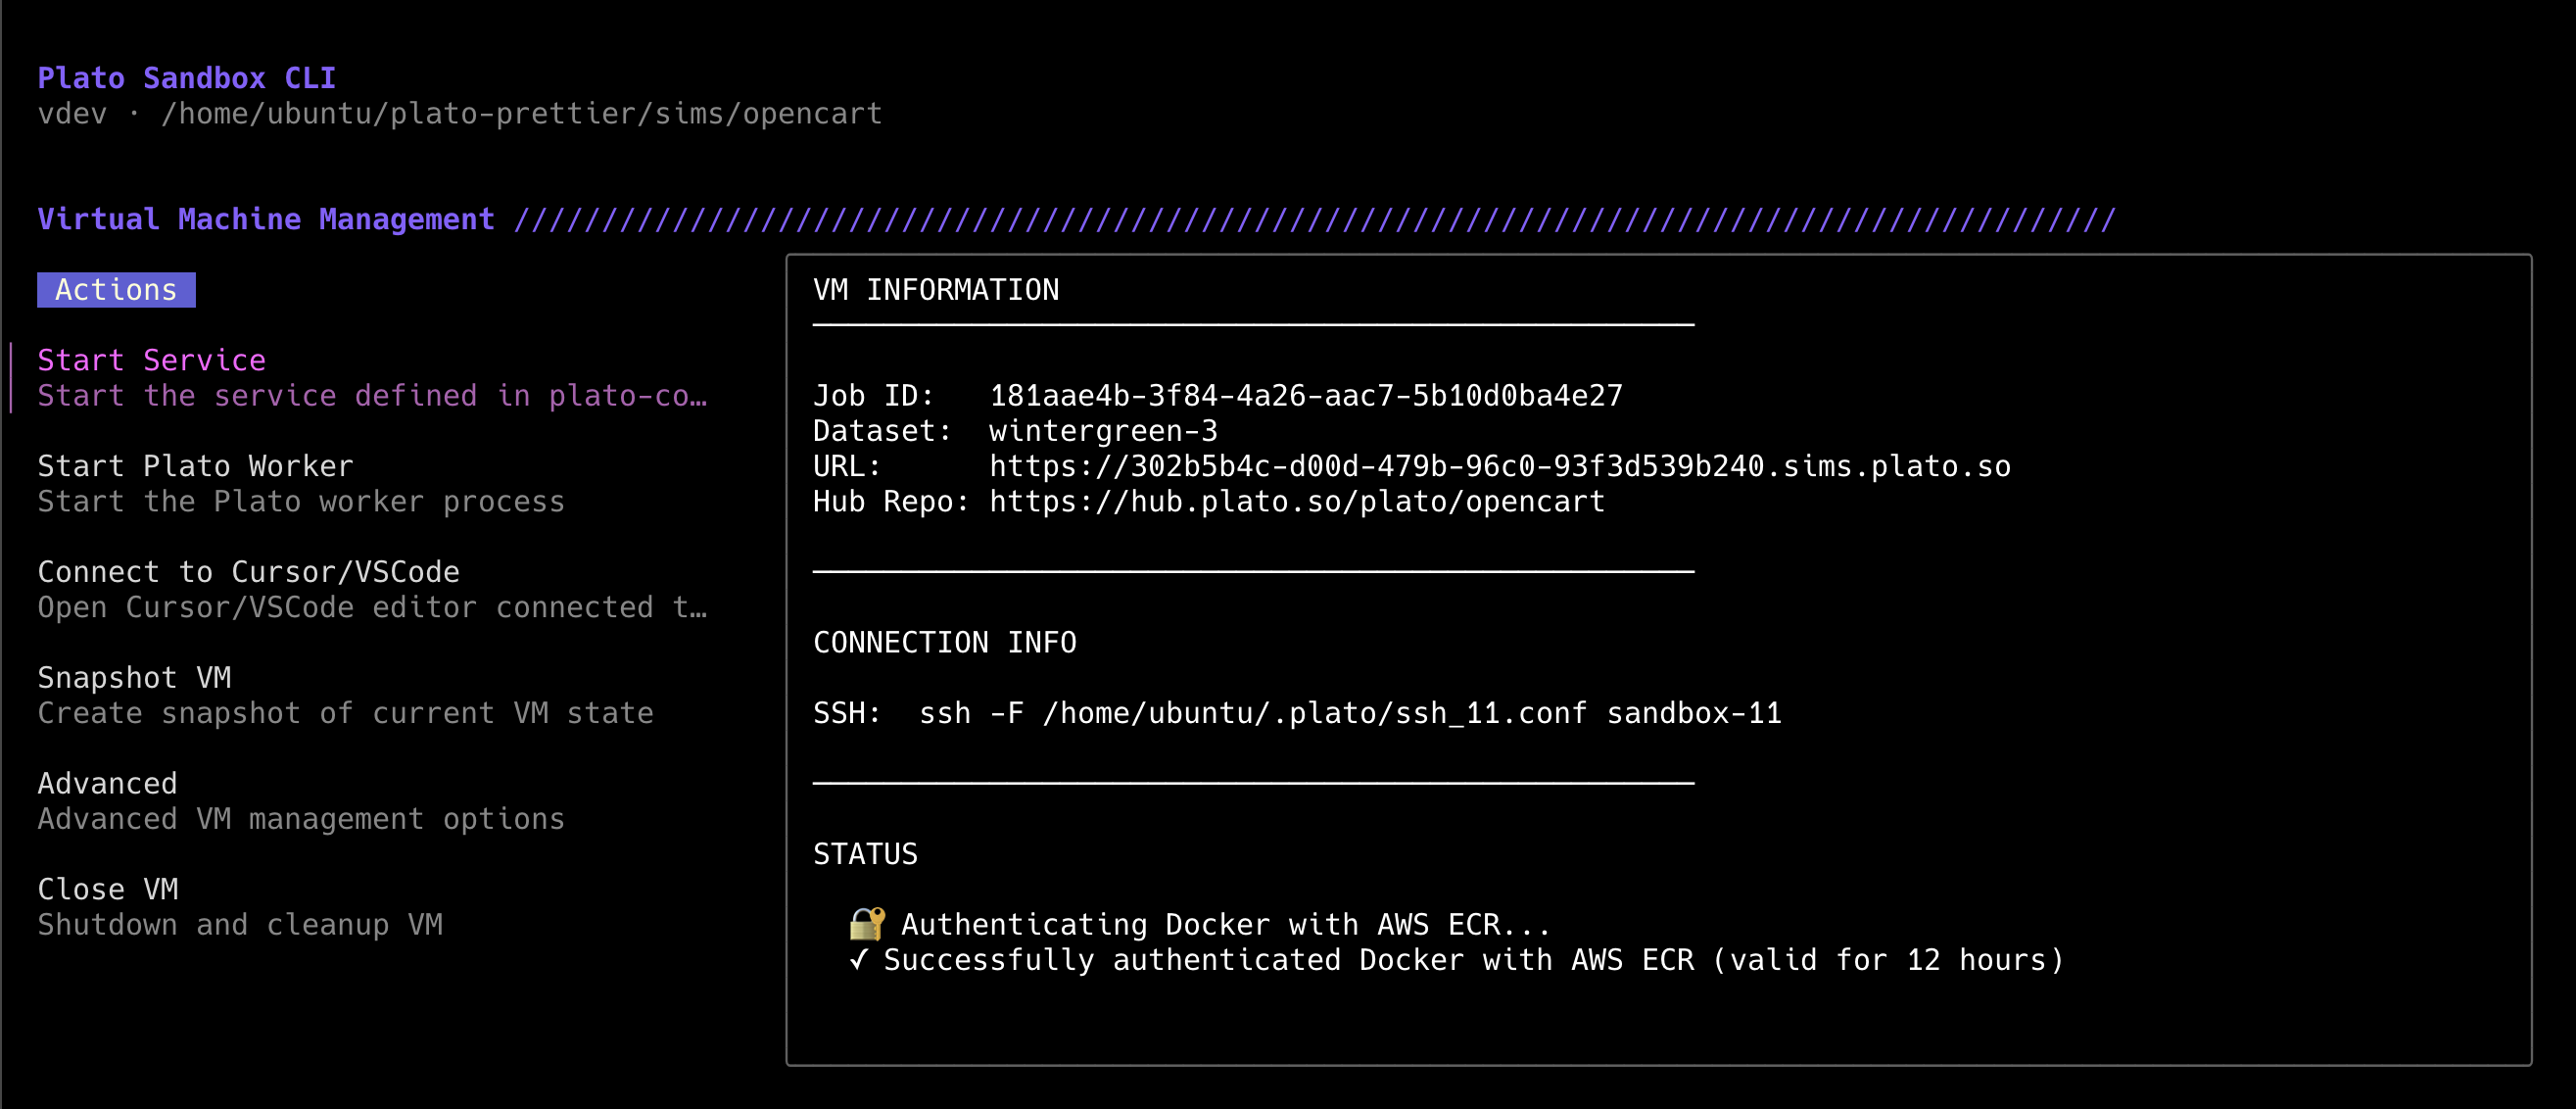Click the Actions header label
The width and height of the screenshot is (2576, 1109).
(x=116, y=290)
